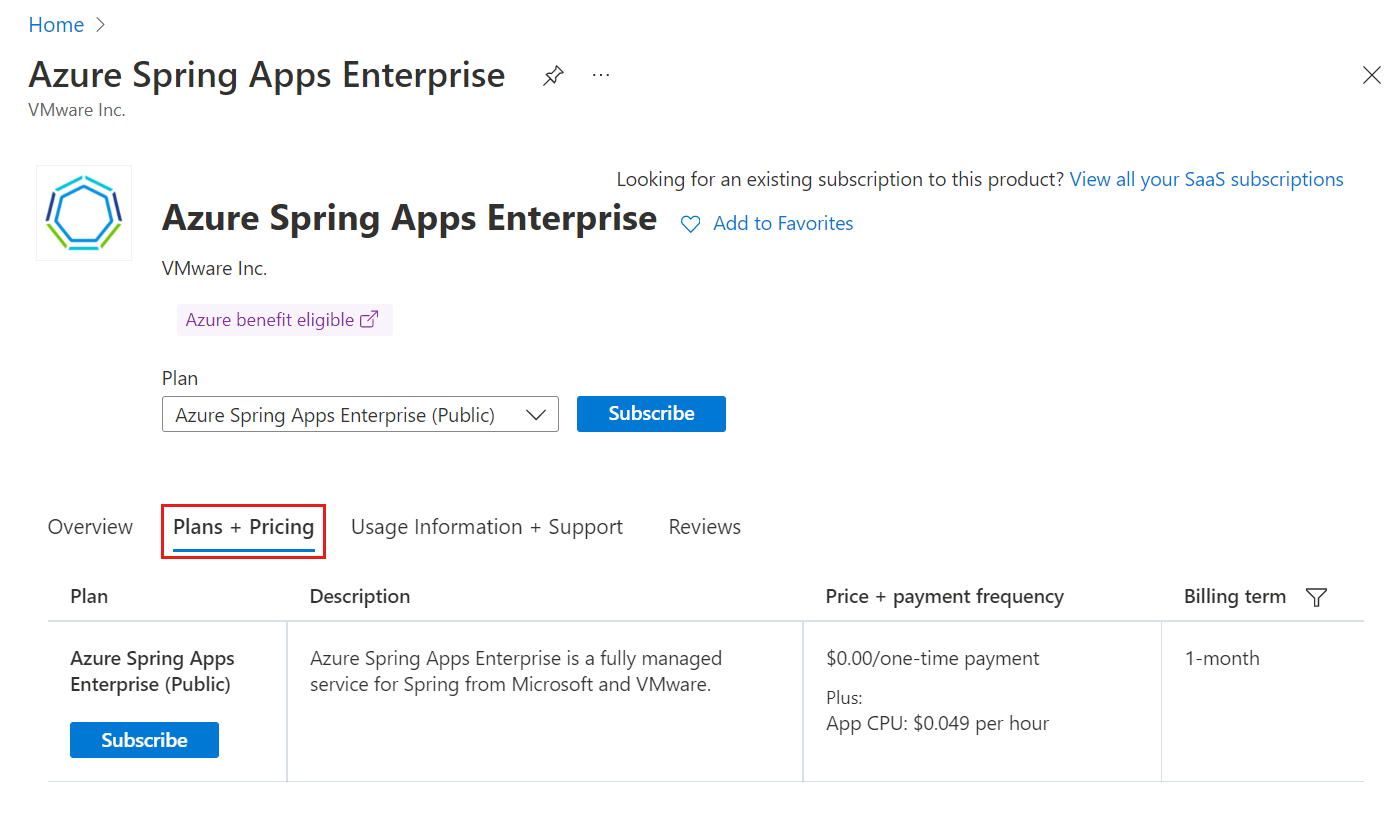This screenshot has height=819, width=1399.
Task: Select the Plans + Pricing tab
Action: (244, 527)
